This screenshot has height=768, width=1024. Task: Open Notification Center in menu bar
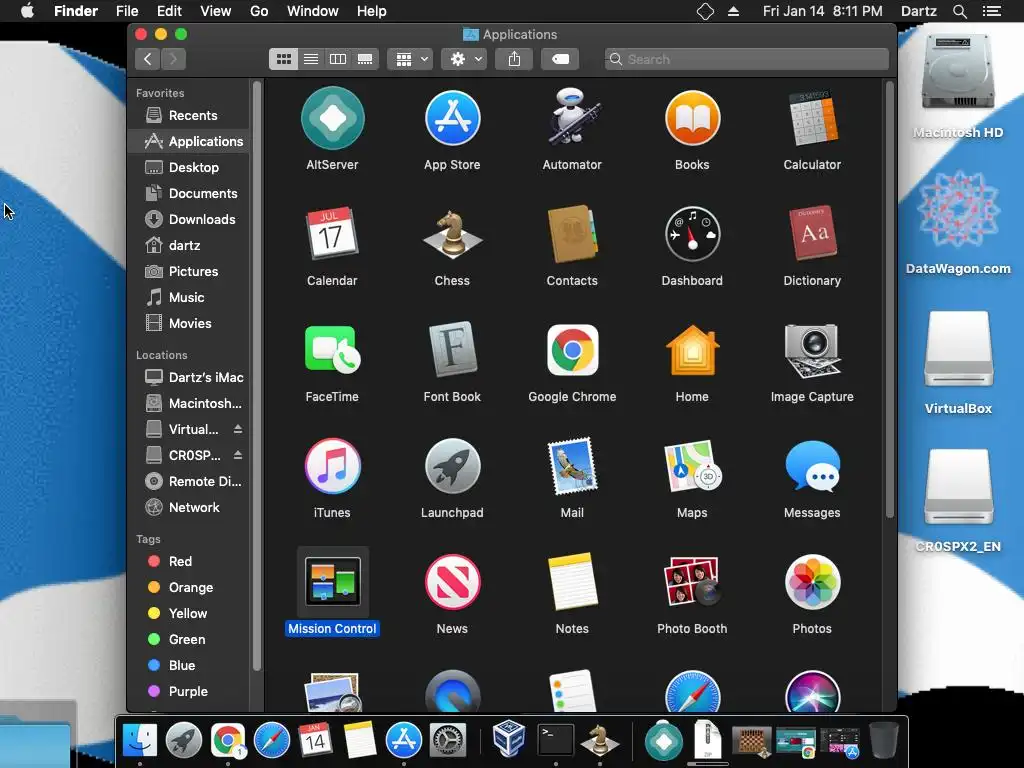pos(992,11)
